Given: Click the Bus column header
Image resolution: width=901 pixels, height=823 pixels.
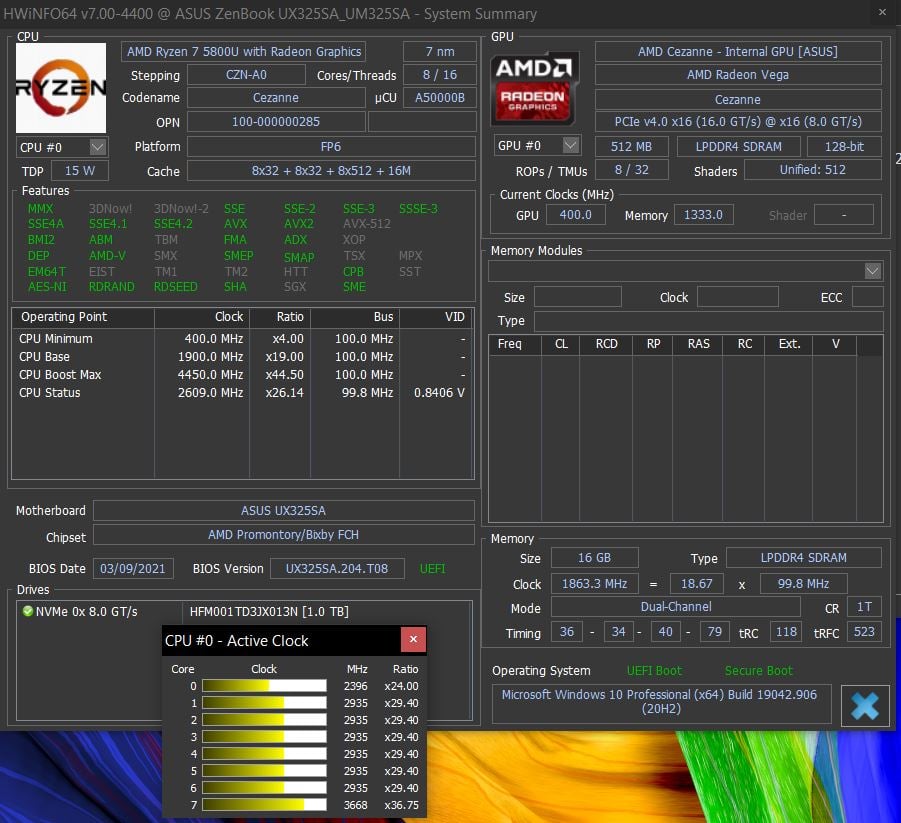Looking at the screenshot, I should coord(355,317).
